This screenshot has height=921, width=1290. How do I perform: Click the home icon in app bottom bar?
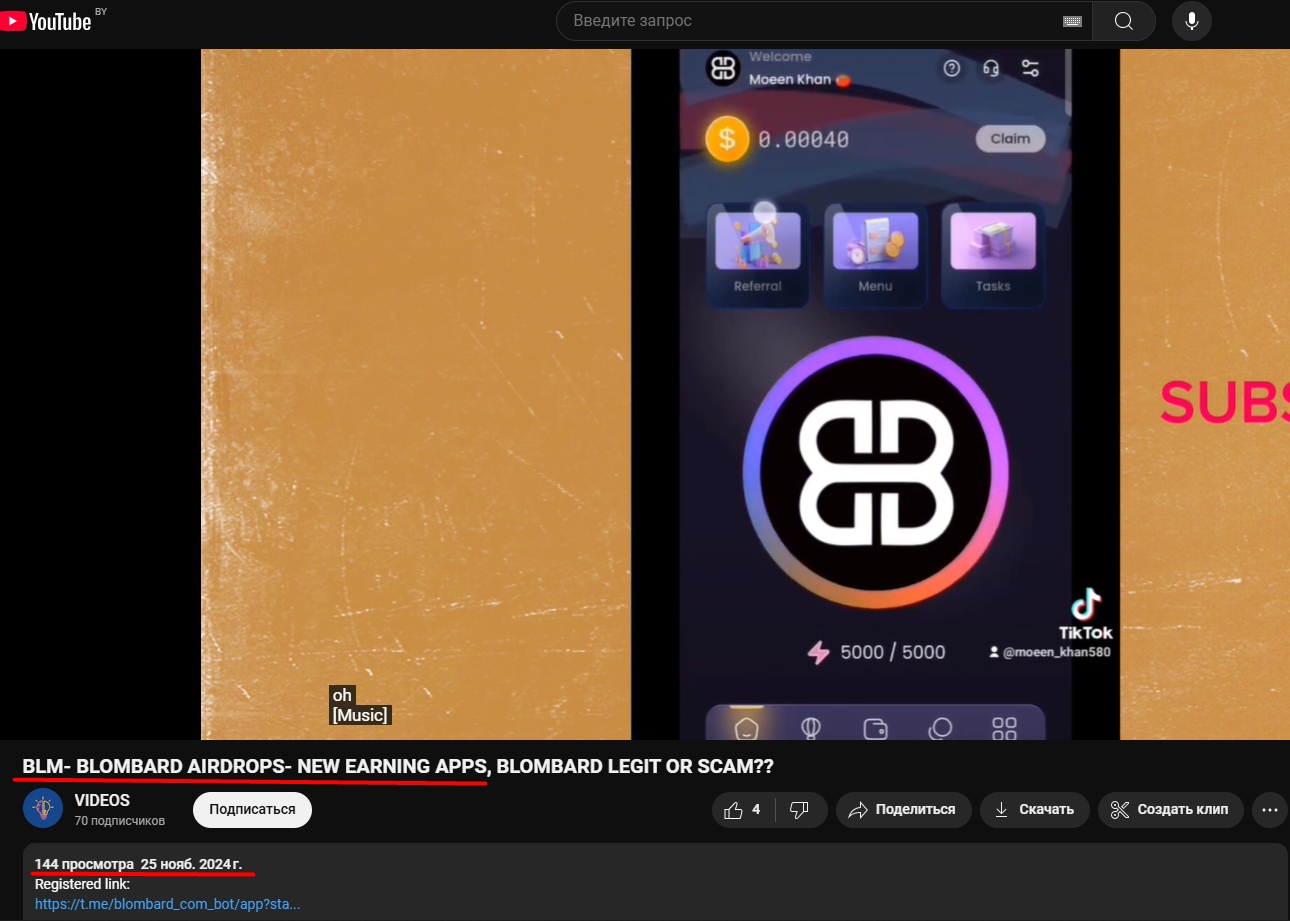pos(746,729)
